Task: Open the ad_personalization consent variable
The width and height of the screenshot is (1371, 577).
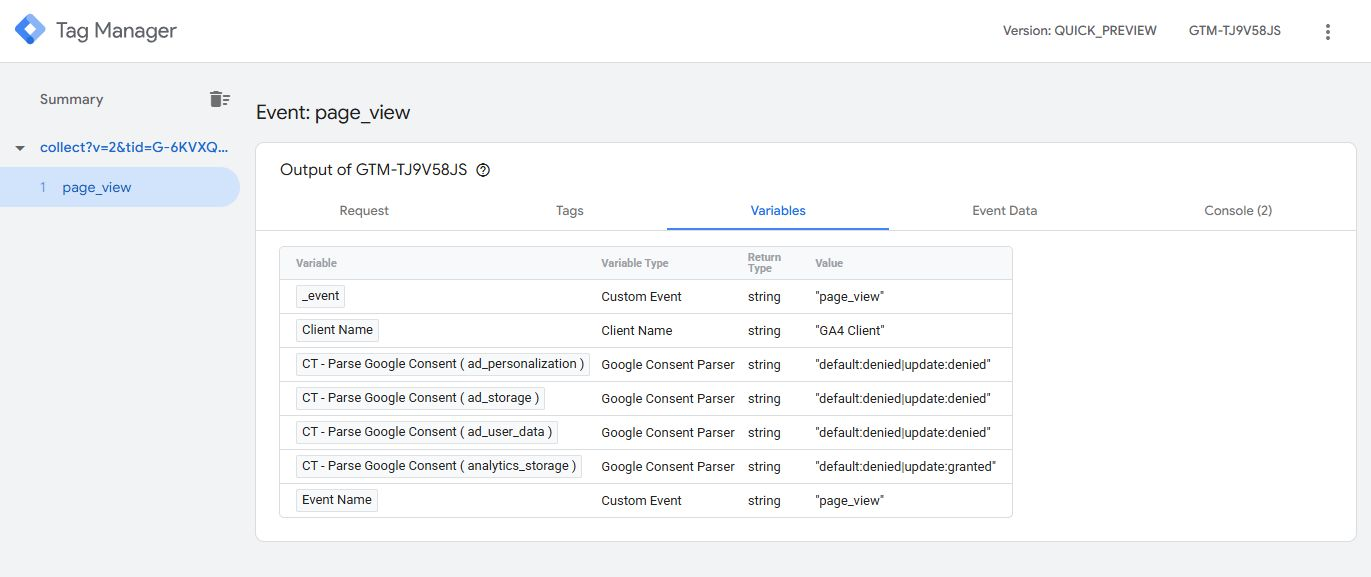Action: click(x=442, y=364)
